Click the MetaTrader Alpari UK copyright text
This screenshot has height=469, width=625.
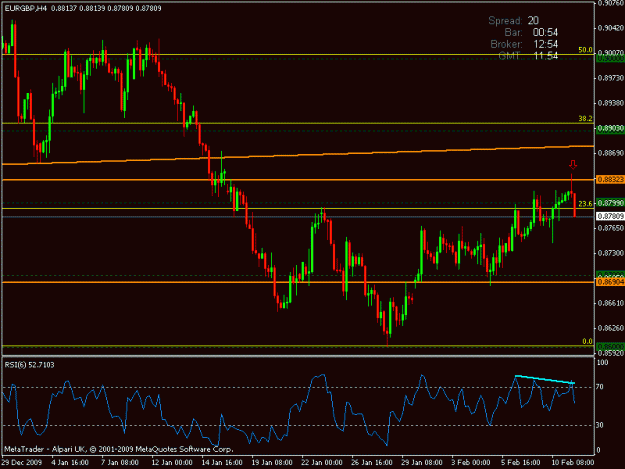[118, 449]
